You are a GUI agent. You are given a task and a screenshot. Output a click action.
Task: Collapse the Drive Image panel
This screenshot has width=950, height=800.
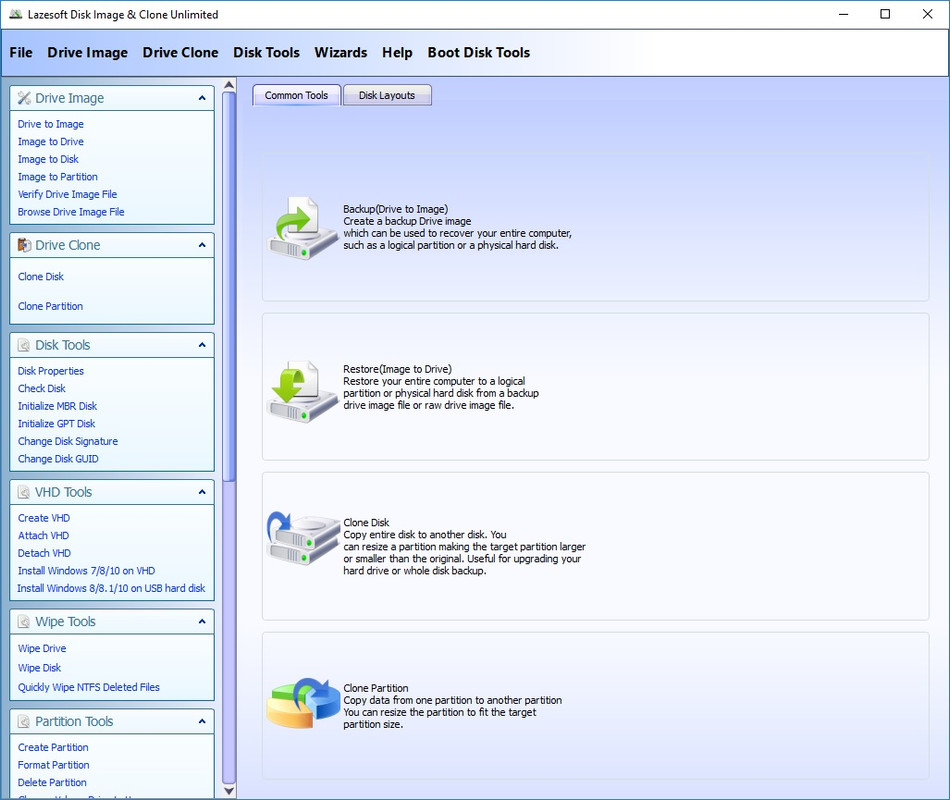pyautogui.click(x=202, y=98)
